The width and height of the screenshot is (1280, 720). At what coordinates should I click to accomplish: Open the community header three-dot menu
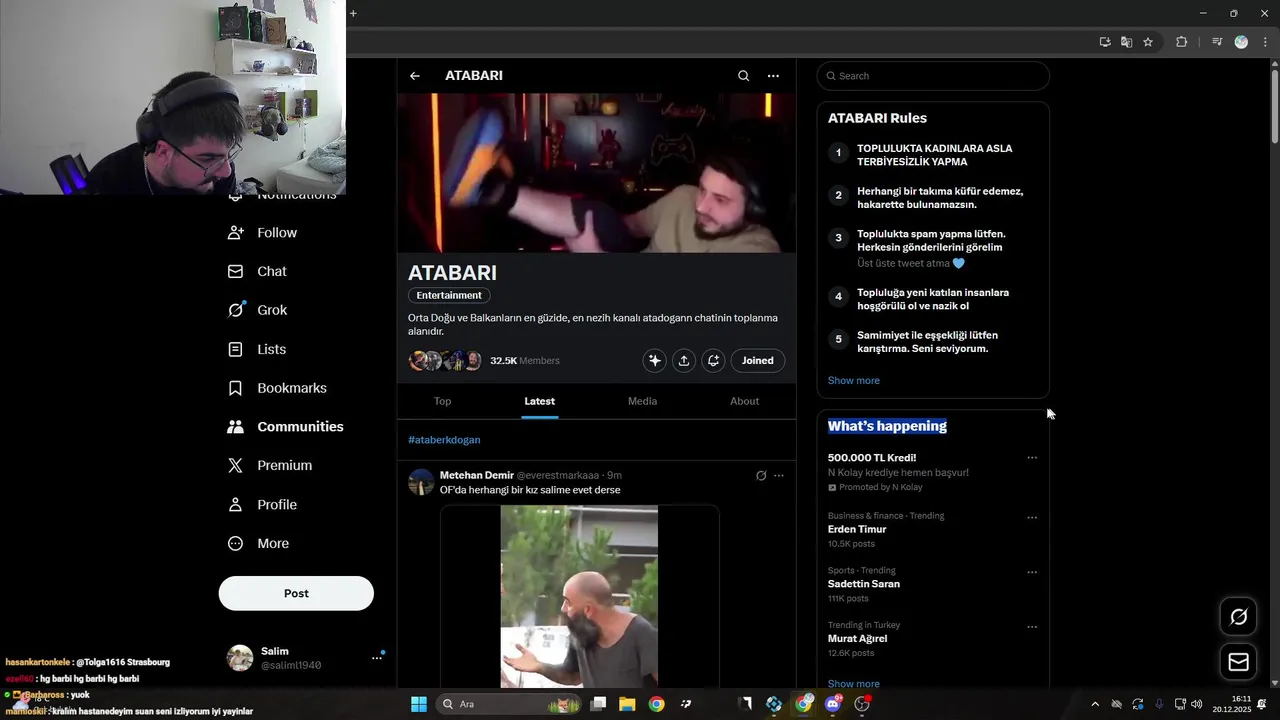tap(773, 76)
